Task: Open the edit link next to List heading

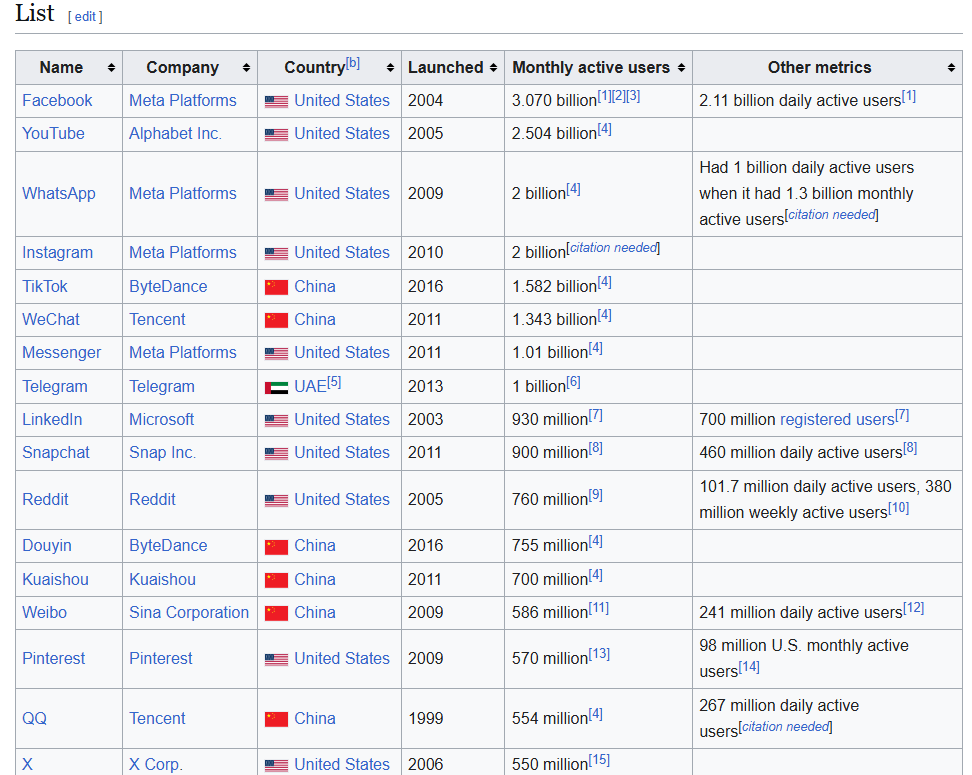Action: point(85,17)
